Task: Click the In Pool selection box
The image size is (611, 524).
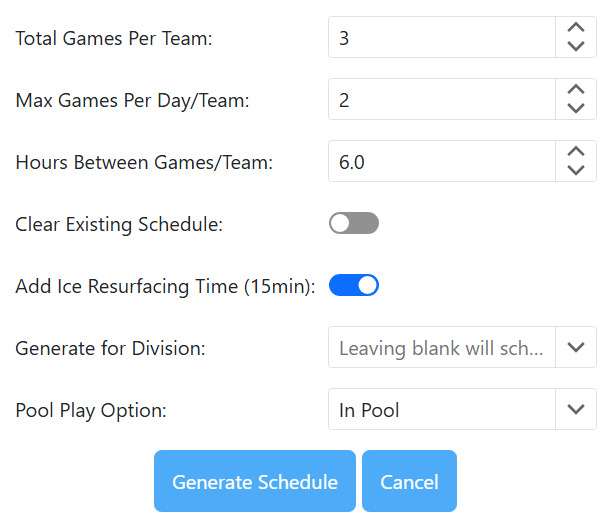Action: 441,409
